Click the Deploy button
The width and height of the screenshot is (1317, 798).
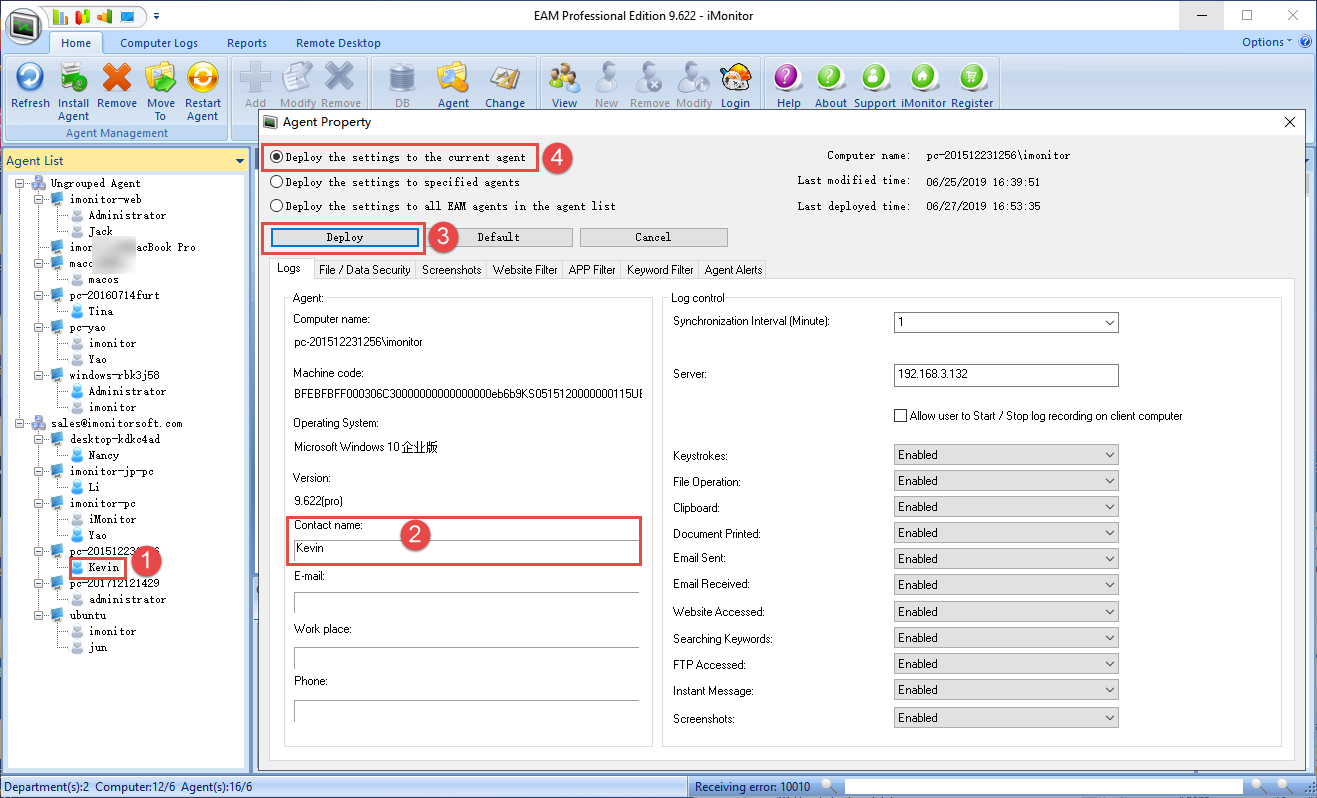(x=345, y=237)
